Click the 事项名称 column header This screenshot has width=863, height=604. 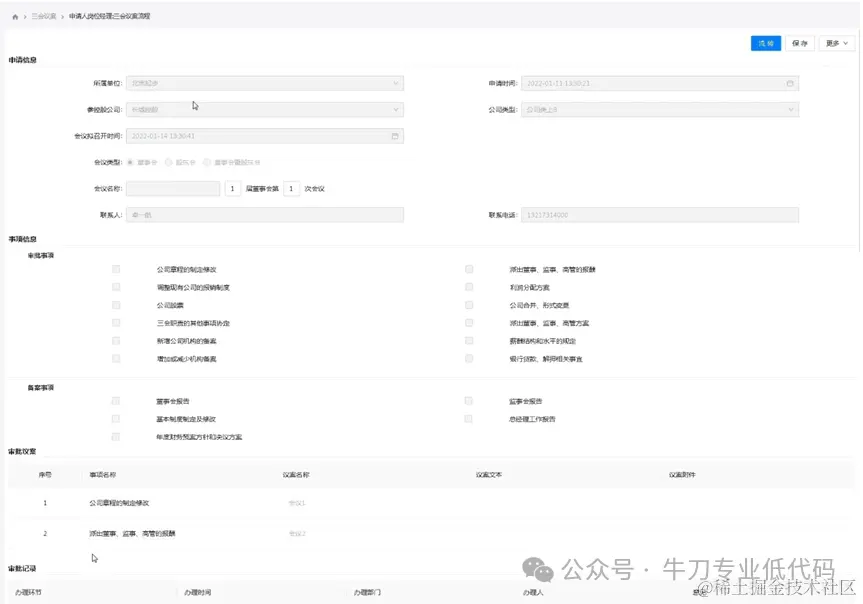coord(102,475)
